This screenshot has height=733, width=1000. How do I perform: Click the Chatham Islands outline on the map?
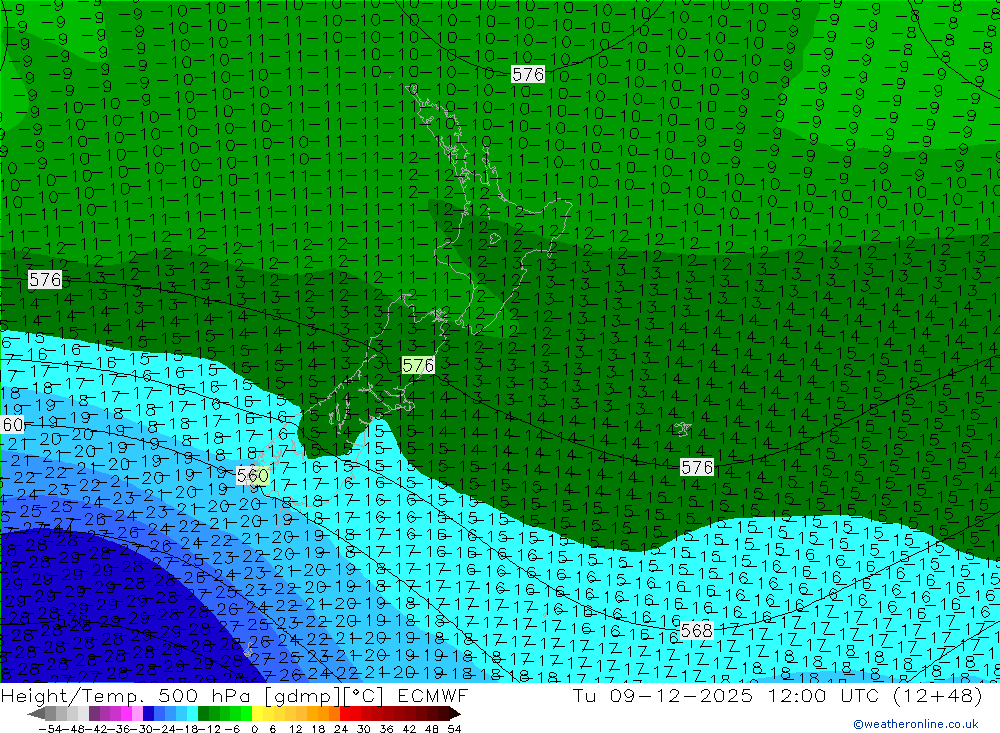click(682, 429)
